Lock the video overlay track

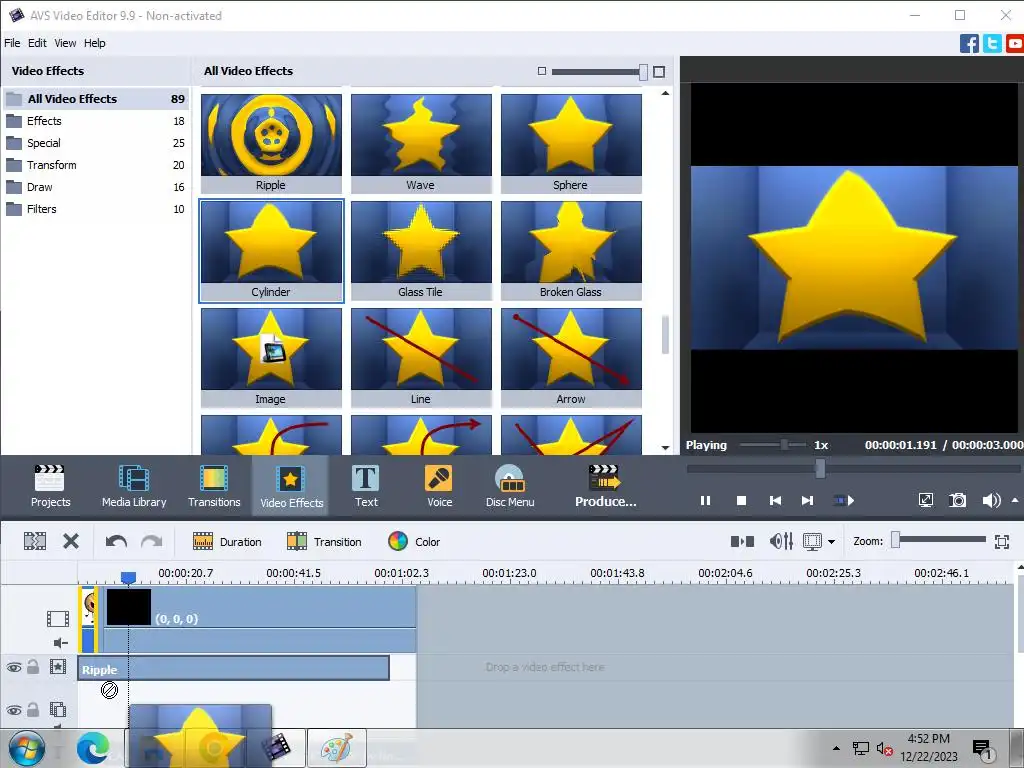click(x=33, y=709)
